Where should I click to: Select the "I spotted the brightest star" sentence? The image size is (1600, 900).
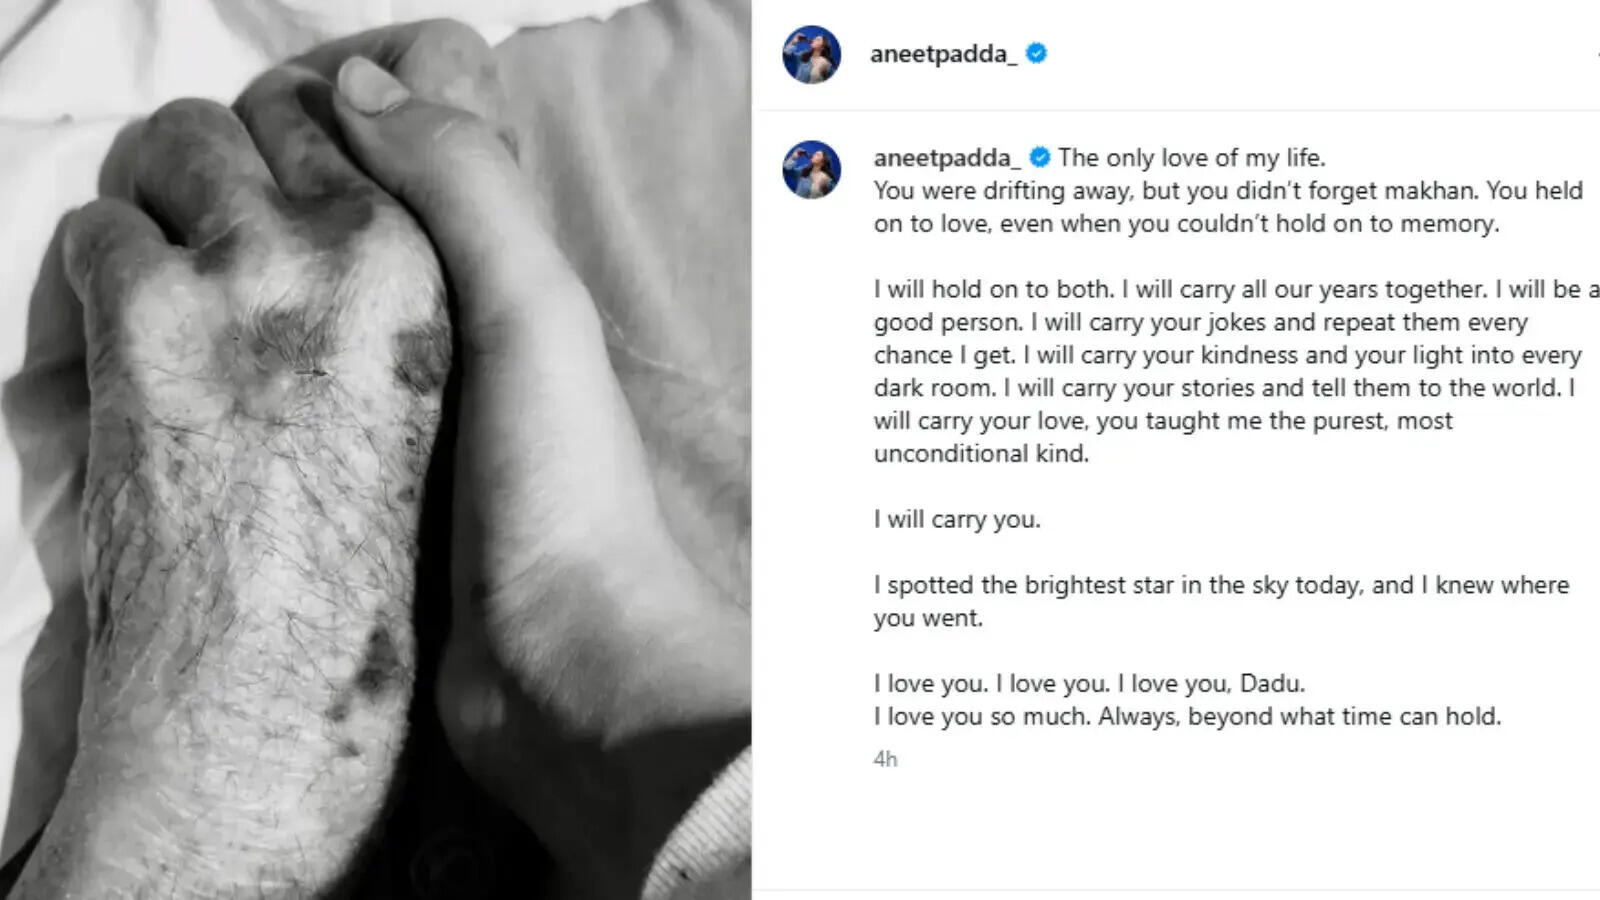(1221, 601)
